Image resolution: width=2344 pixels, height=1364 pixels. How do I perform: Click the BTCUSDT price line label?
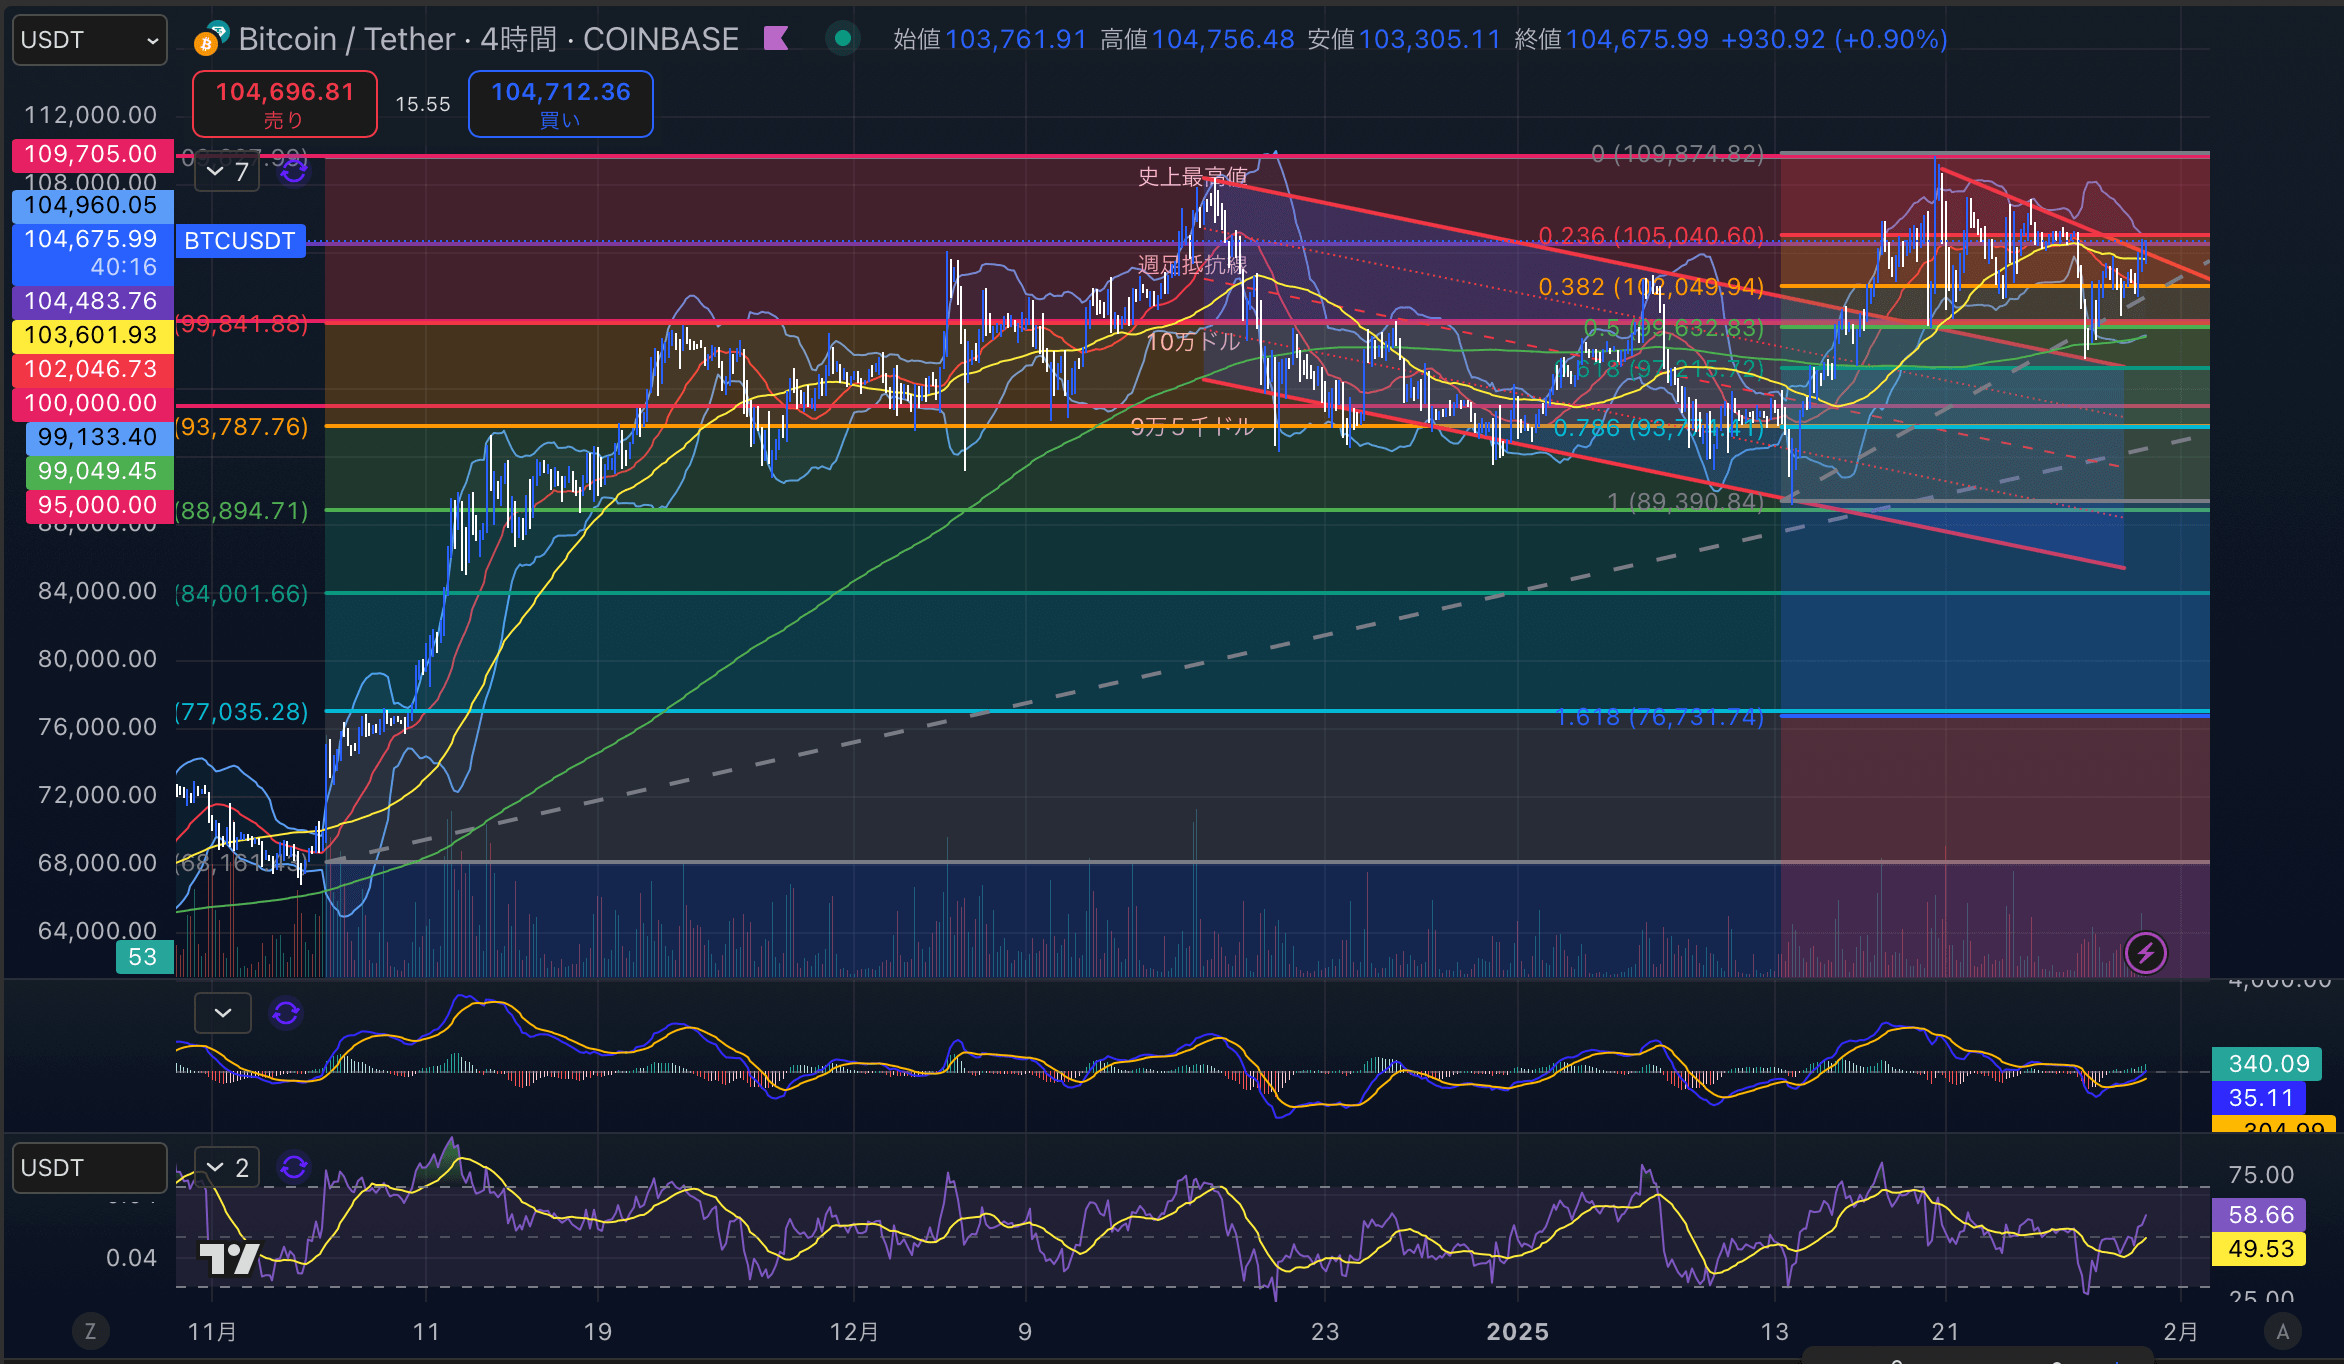[x=240, y=241]
